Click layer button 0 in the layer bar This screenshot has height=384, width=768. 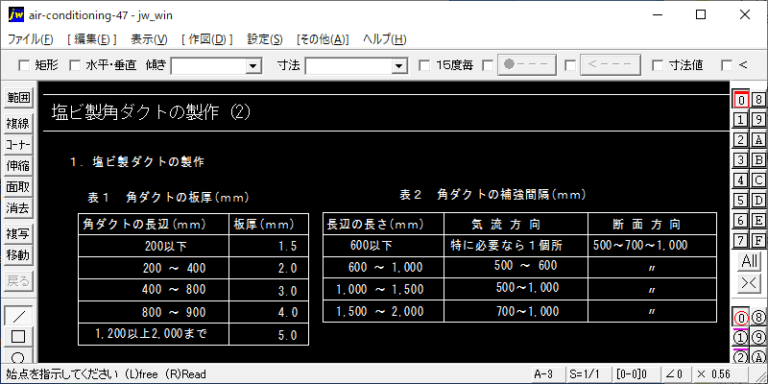click(x=741, y=100)
